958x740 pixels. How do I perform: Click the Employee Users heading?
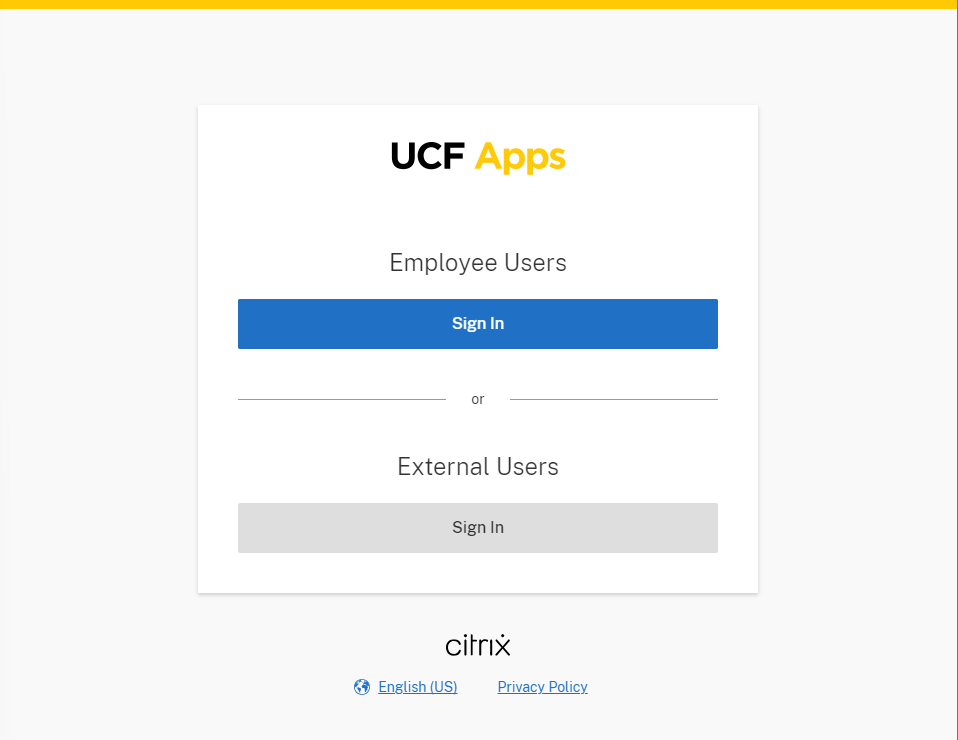pyautogui.click(x=478, y=263)
